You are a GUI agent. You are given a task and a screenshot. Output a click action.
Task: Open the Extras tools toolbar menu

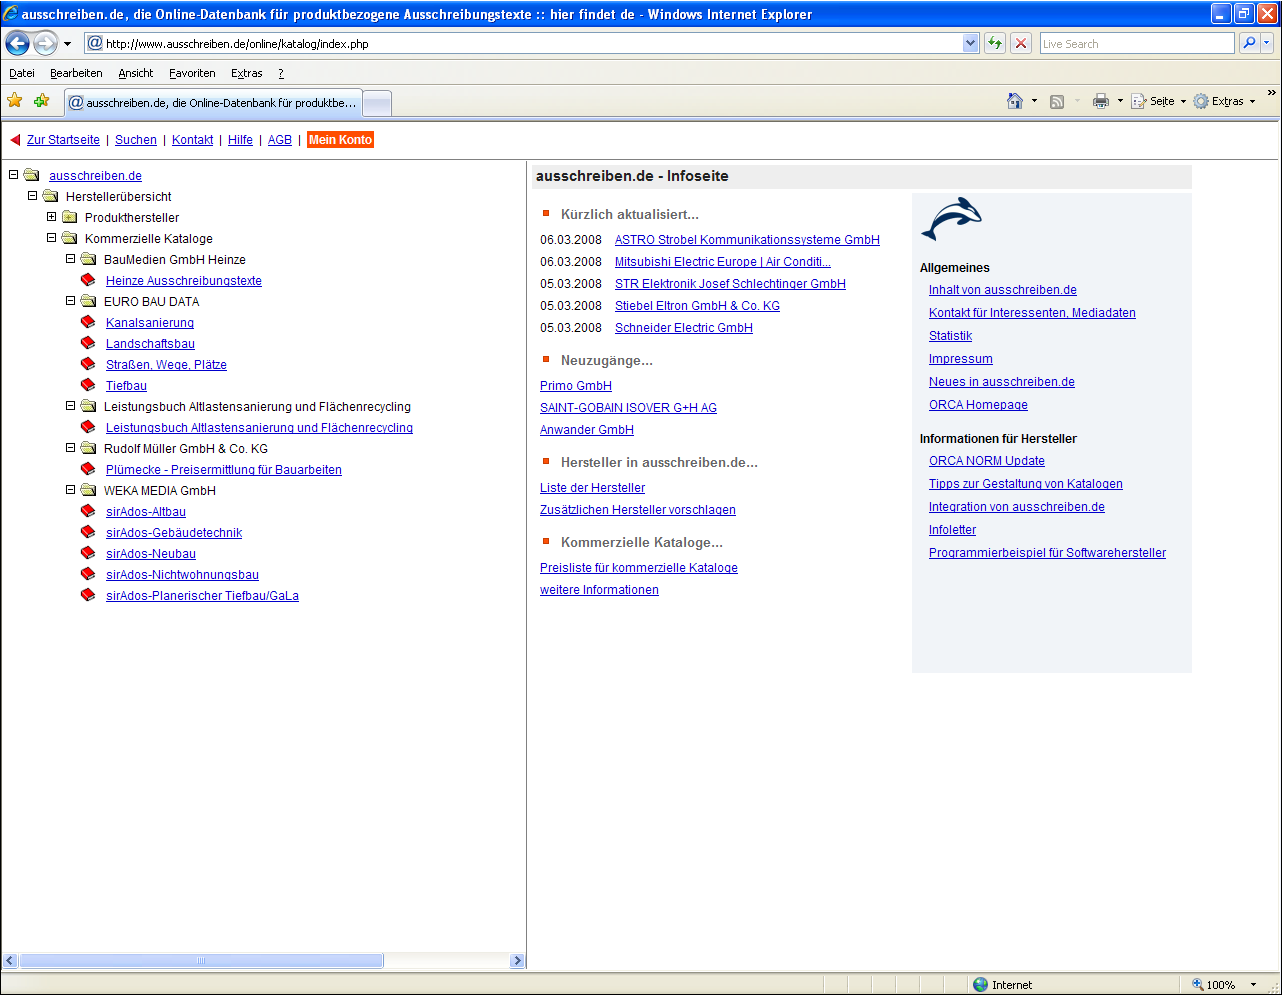(x=1224, y=101)
